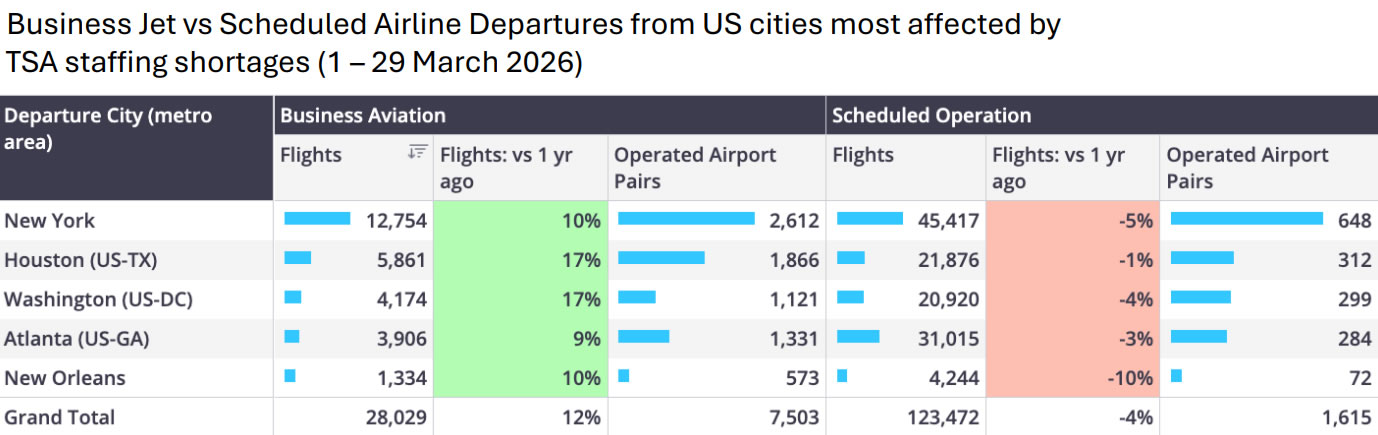The width and height of the screenshot is (1378, 435).
Task: Click the Flights header under Scheduled Operation
Action: 863,155
